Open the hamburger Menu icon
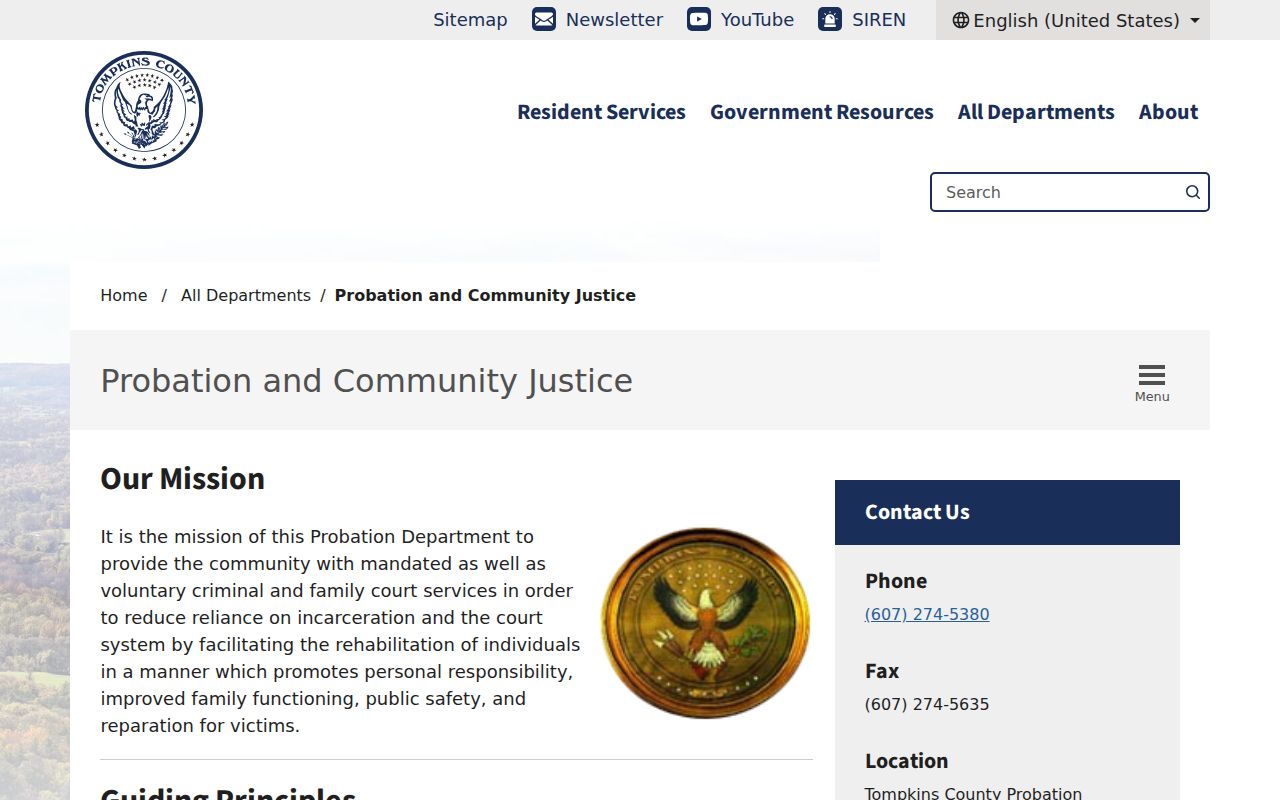The height and width of the screenshot is (800, 1280). (1152, 381)
